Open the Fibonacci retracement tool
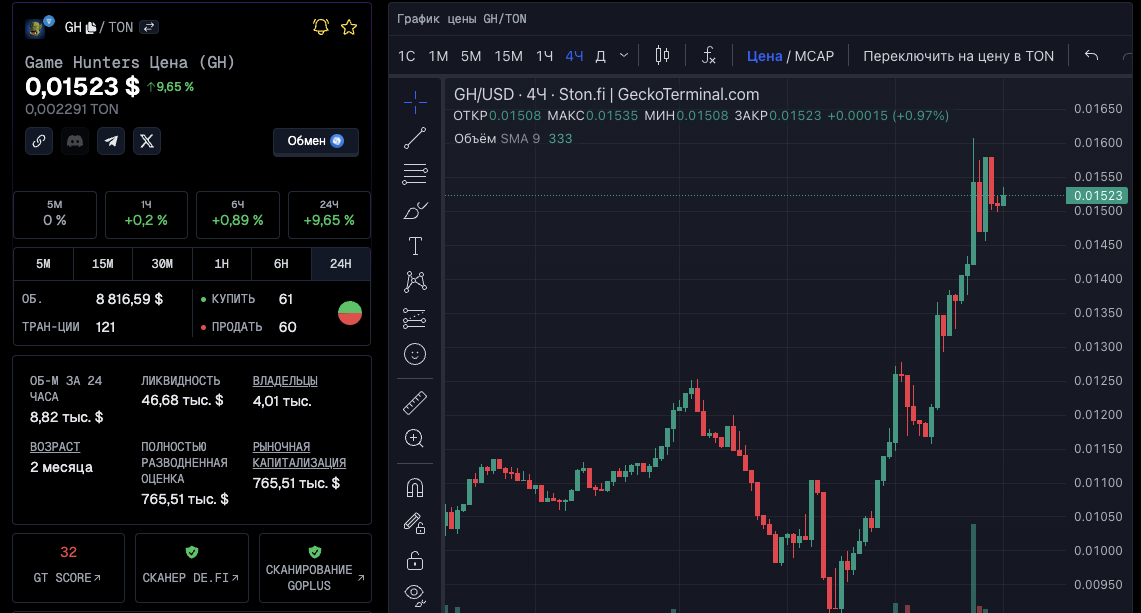Image resolution: width=1141 pixels, height=613 pixels. (415, 174)
